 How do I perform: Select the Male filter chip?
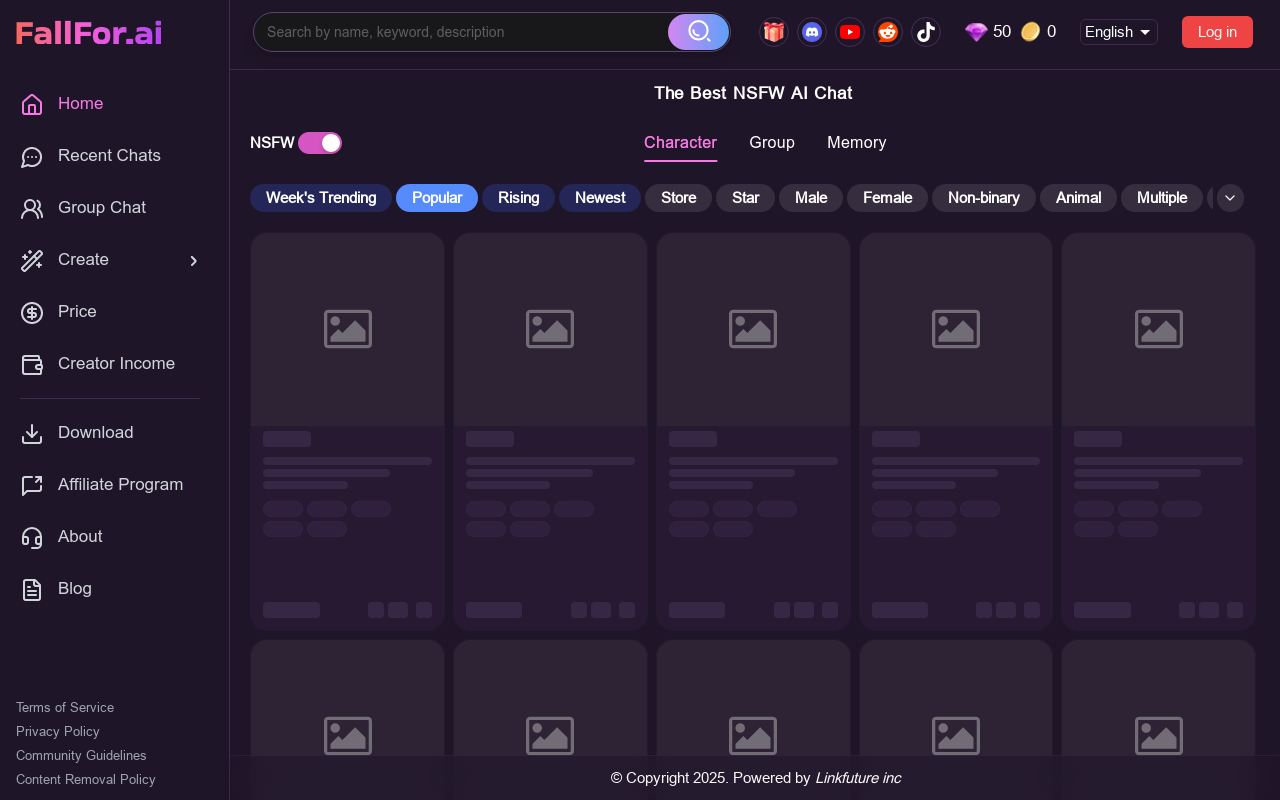point(811,198)
